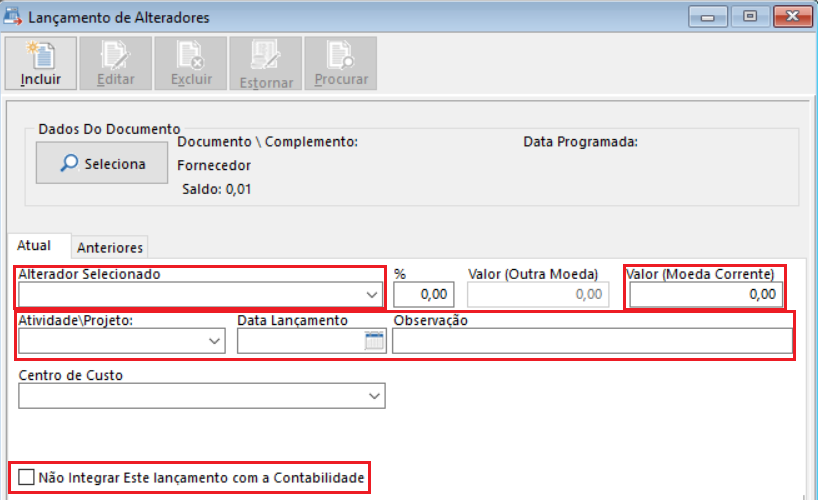Click the 'Data Programada:' label
Screen dimensions: 818x500
click(581, 142)
